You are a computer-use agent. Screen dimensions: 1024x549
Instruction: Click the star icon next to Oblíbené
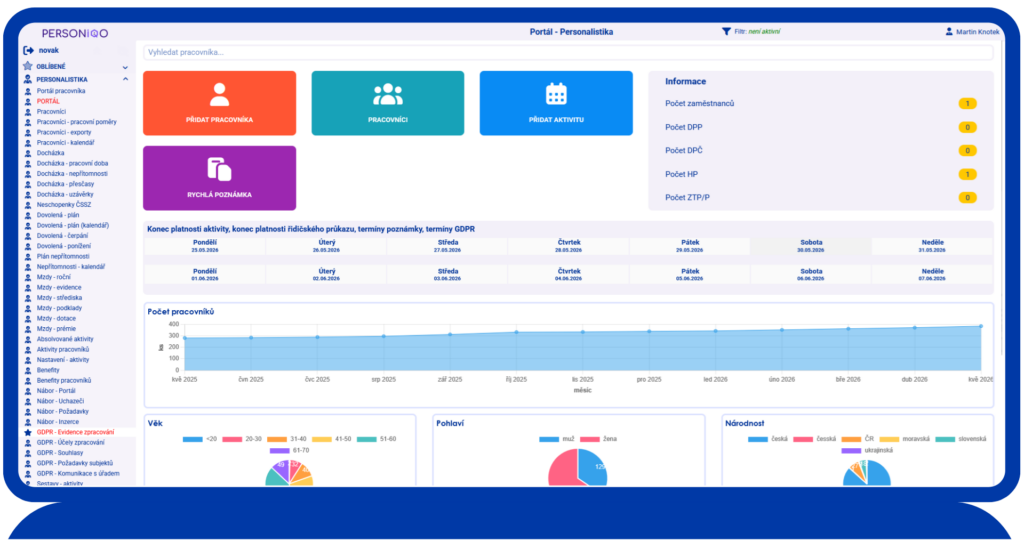coord(27,66)
